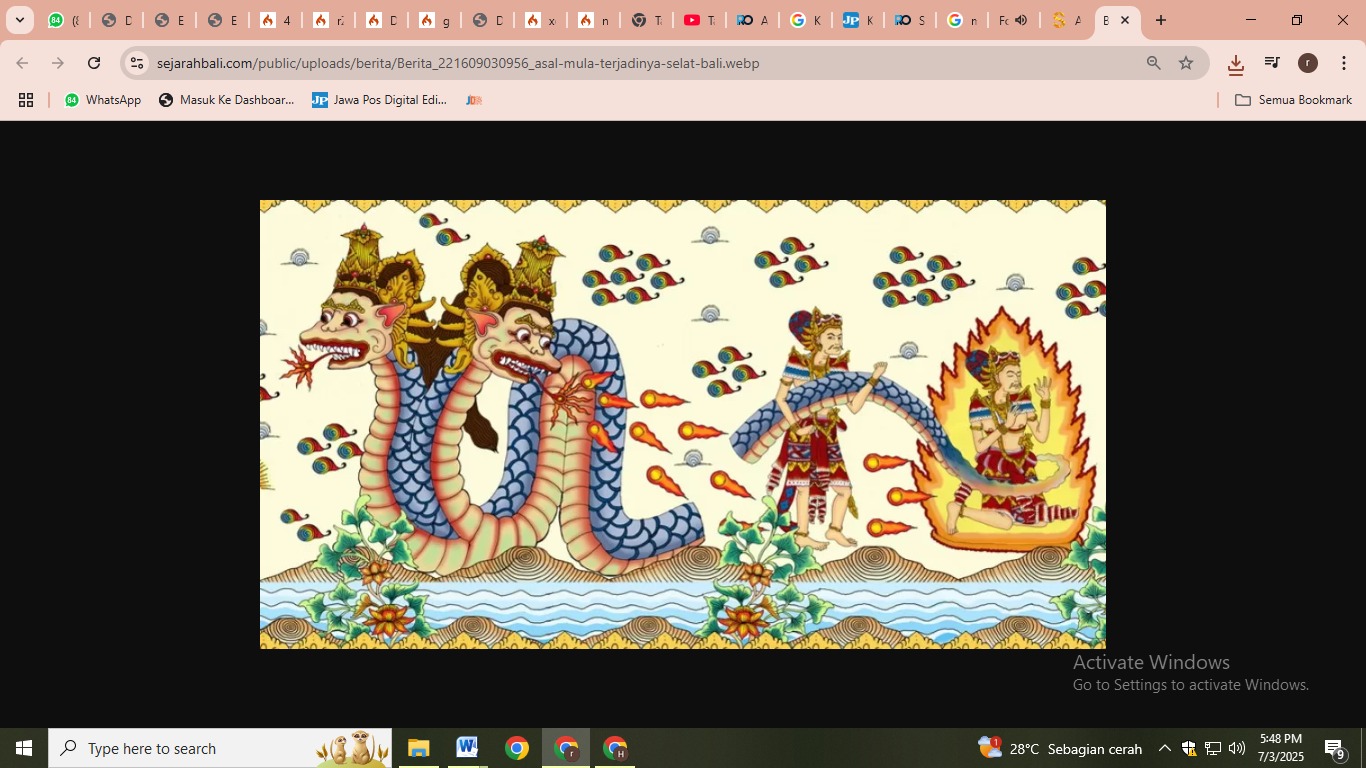The height and width of the screenshot is (768, 1366).
Task: Show hidden system tray icons
Action: point(1165,748)
